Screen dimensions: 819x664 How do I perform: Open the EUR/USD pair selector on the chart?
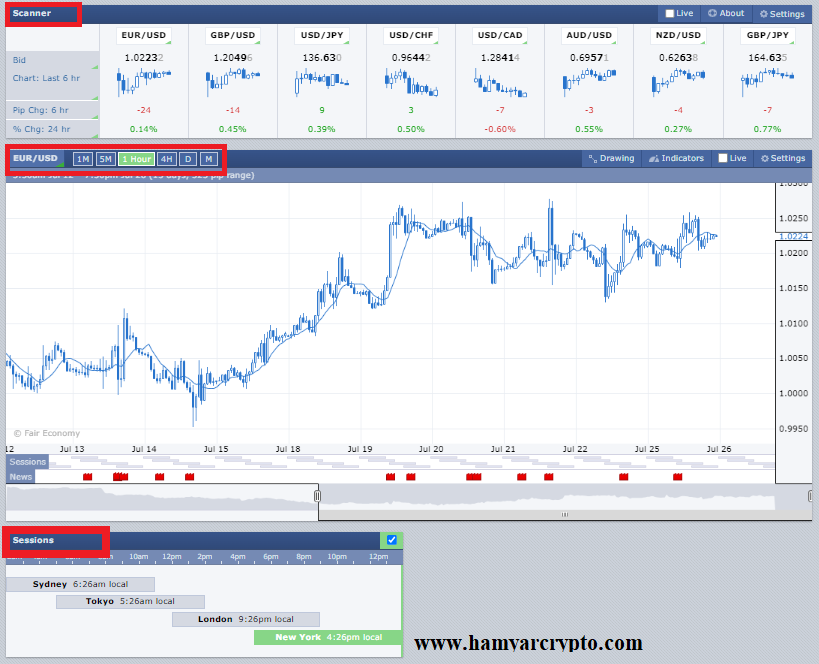[x=35, y=158]
